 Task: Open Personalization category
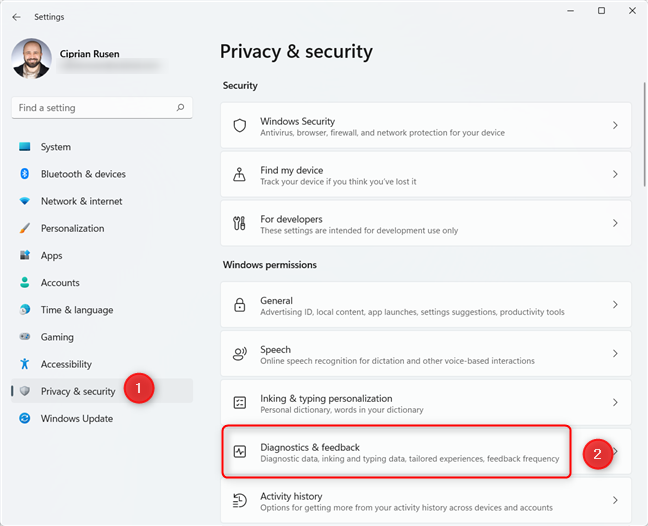(102, 228)
